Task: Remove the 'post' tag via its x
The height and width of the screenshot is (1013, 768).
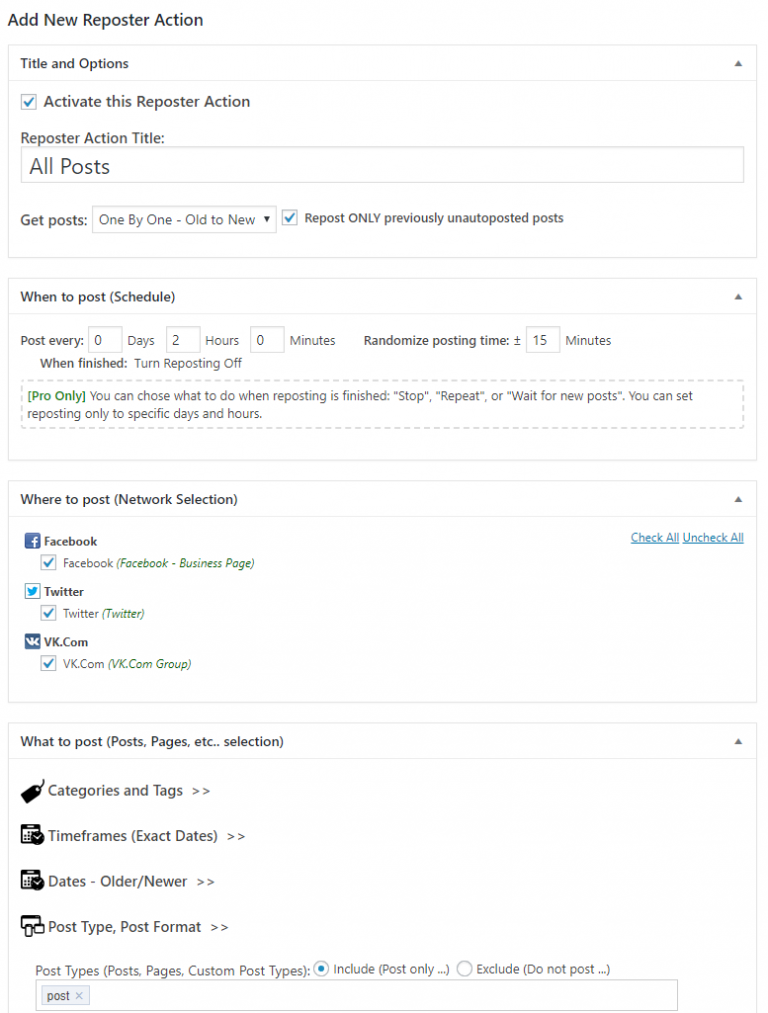Action: (79, 996)
